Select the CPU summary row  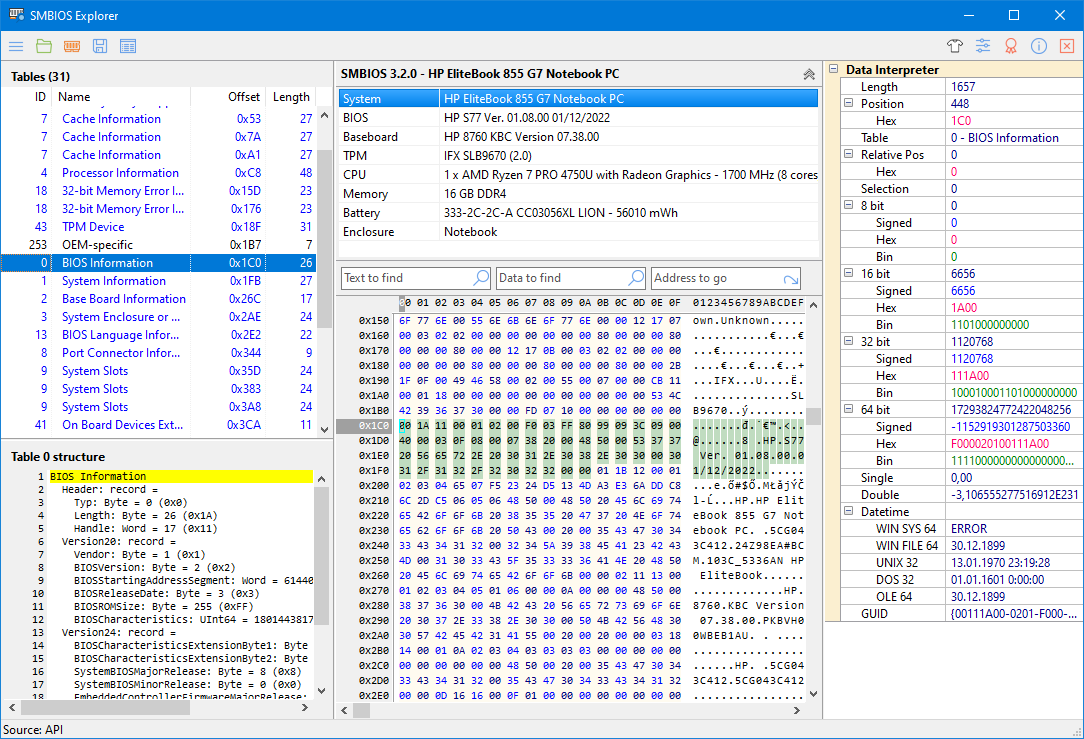[x=579, y=175]
